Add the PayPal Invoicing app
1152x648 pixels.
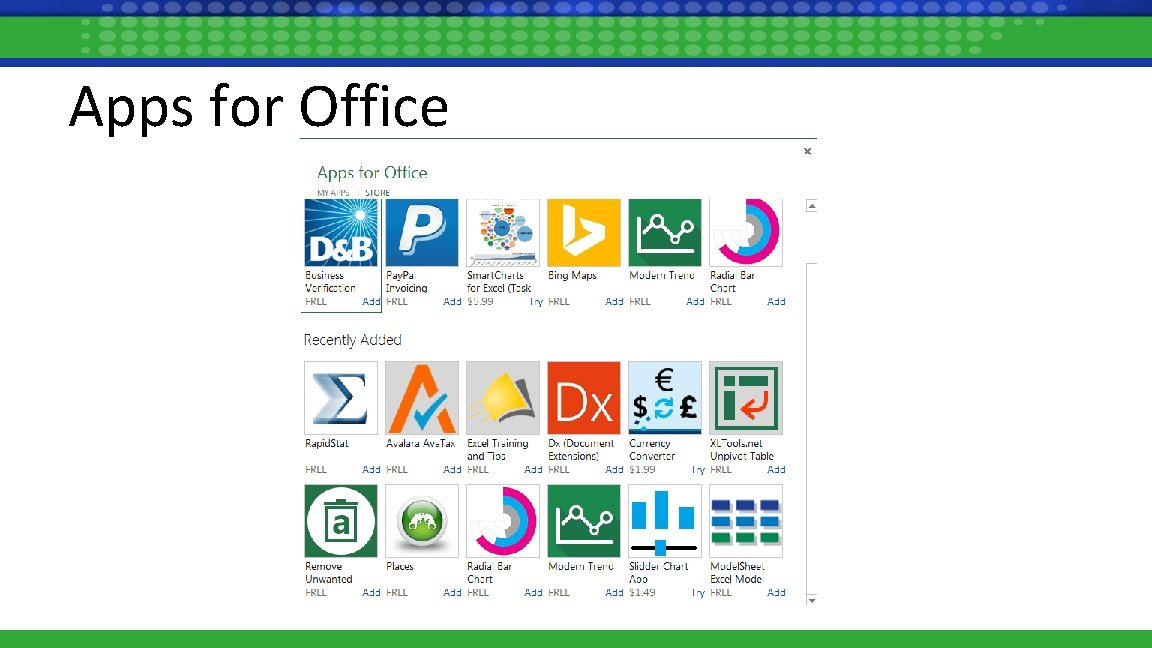pos(452,301)
